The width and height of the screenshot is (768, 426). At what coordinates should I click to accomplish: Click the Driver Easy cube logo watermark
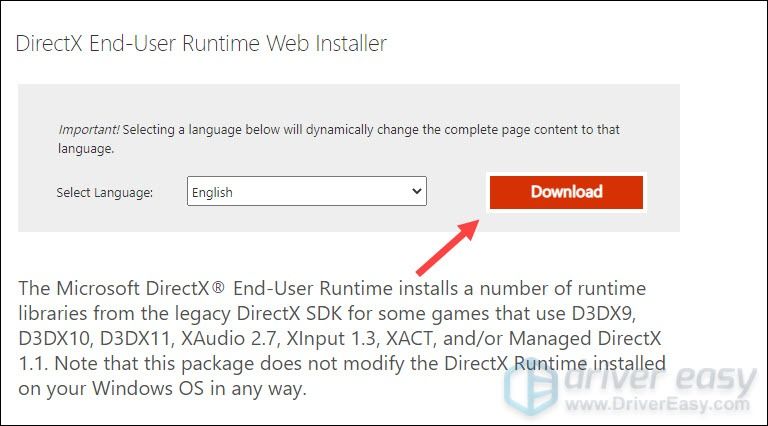(x=531, y=389)
